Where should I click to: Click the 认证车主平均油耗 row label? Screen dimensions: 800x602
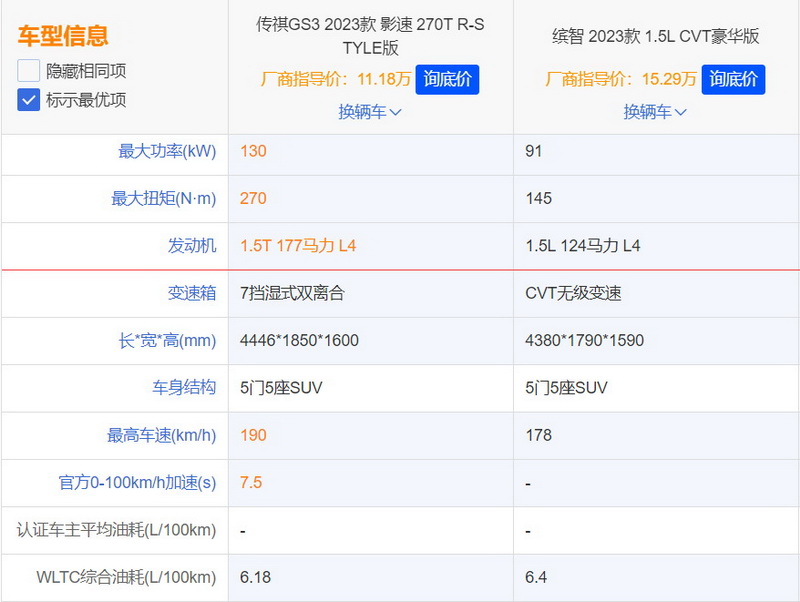click(x=115, y=530)
